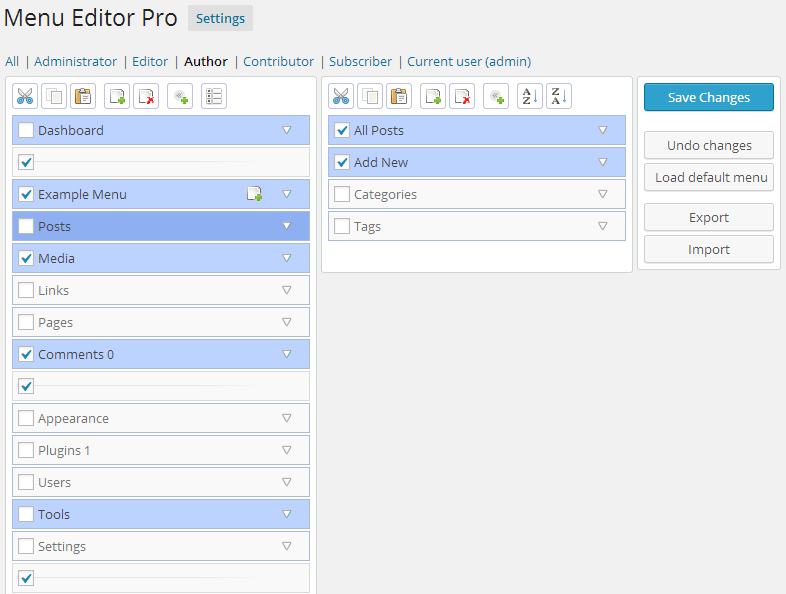Check the Posts checkbox
This screenshot has height=594, width=786.
click(x=26, y=226)
